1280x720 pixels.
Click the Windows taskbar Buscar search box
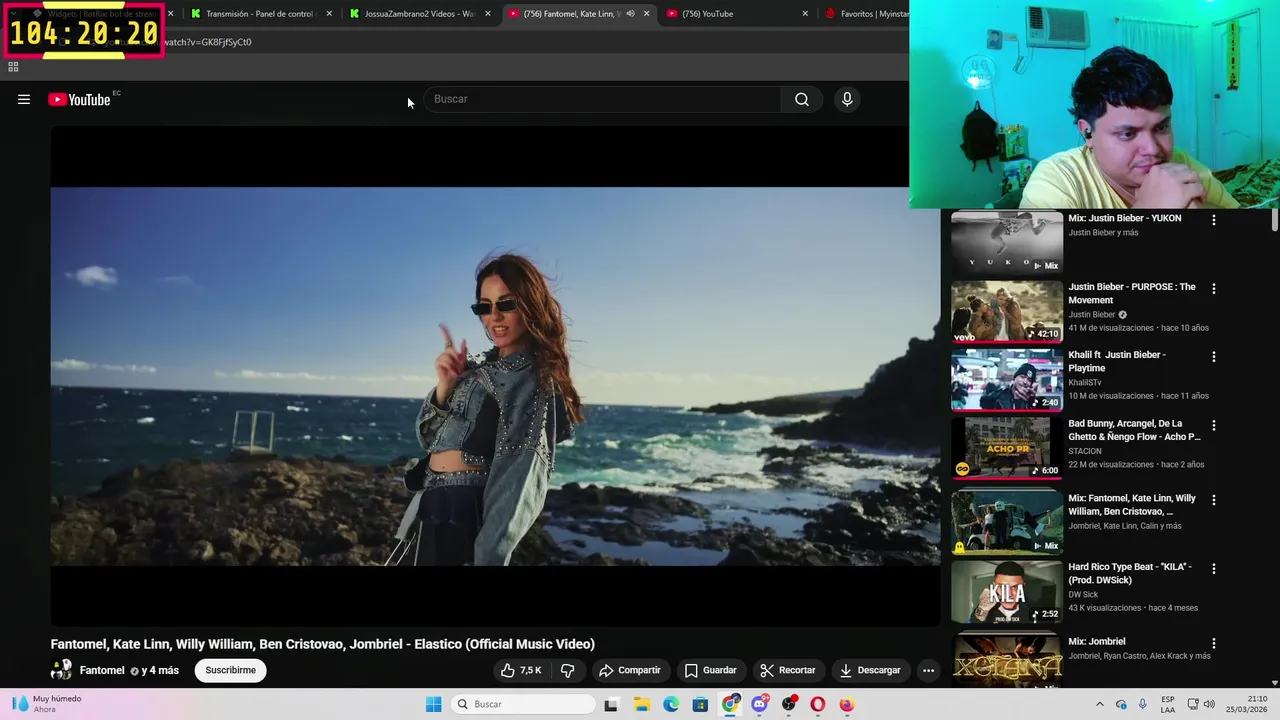click(x=522, y=704)
